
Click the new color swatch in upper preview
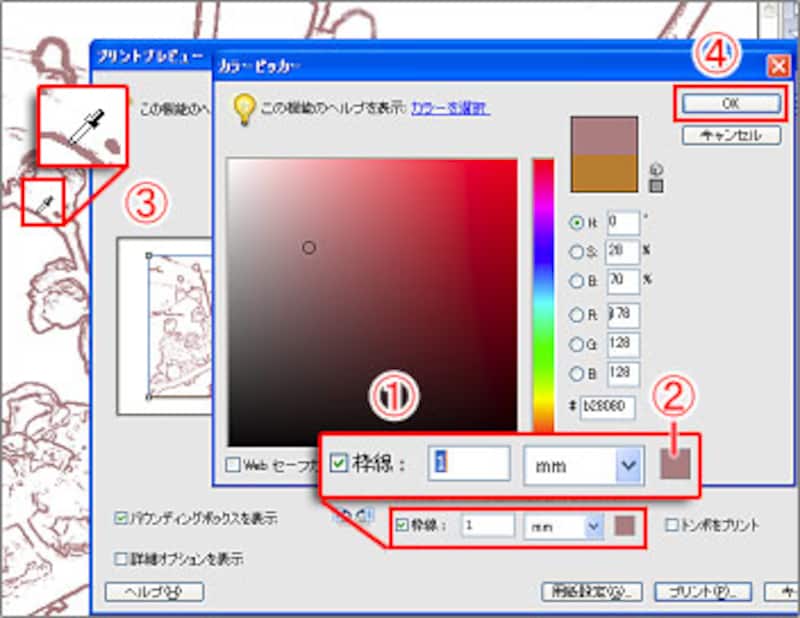coord(604,136)
